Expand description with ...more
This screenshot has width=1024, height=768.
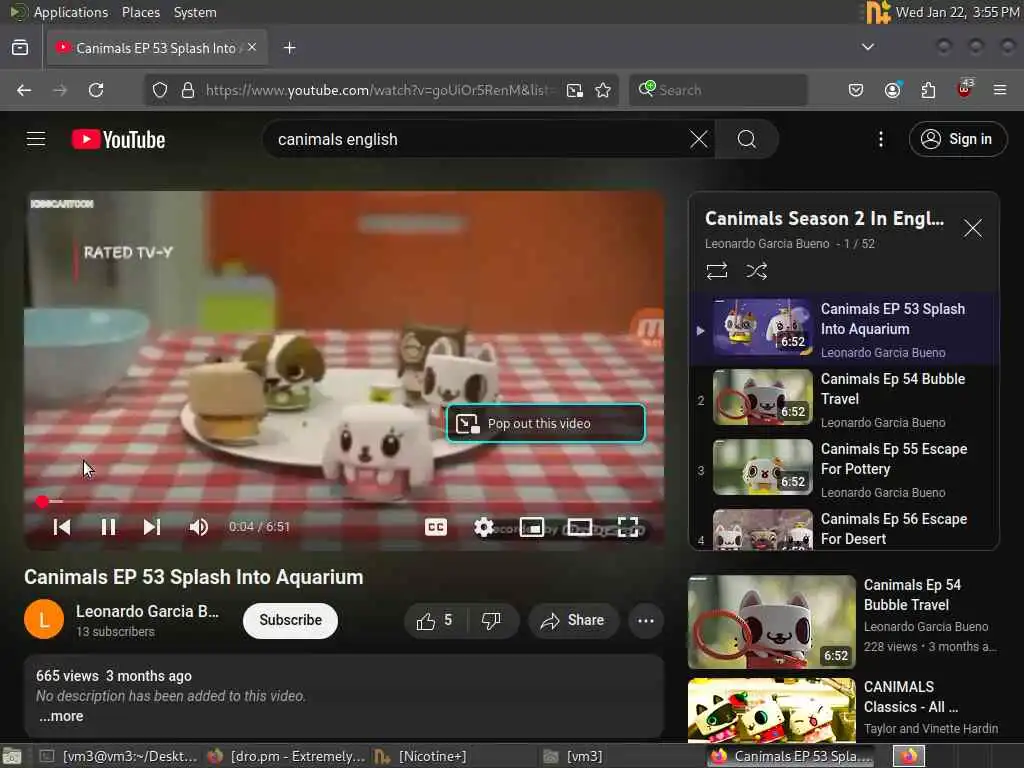click(x=61, y=716)
